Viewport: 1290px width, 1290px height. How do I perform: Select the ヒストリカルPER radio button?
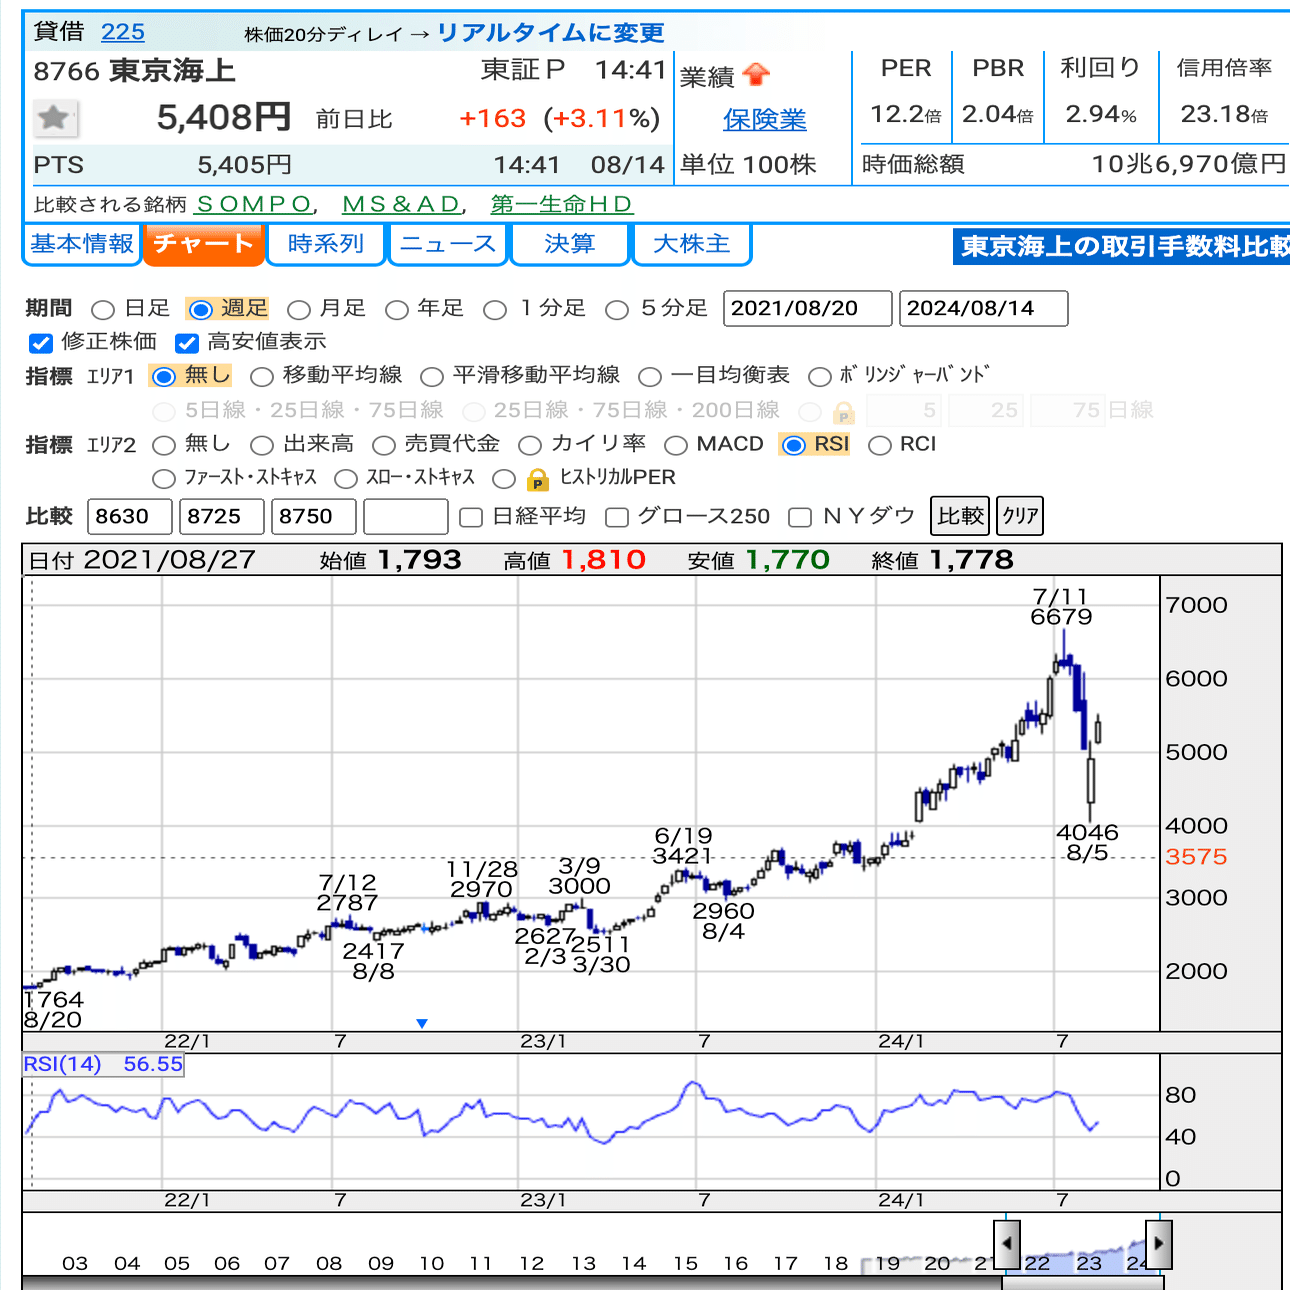(x=505, y=479)
